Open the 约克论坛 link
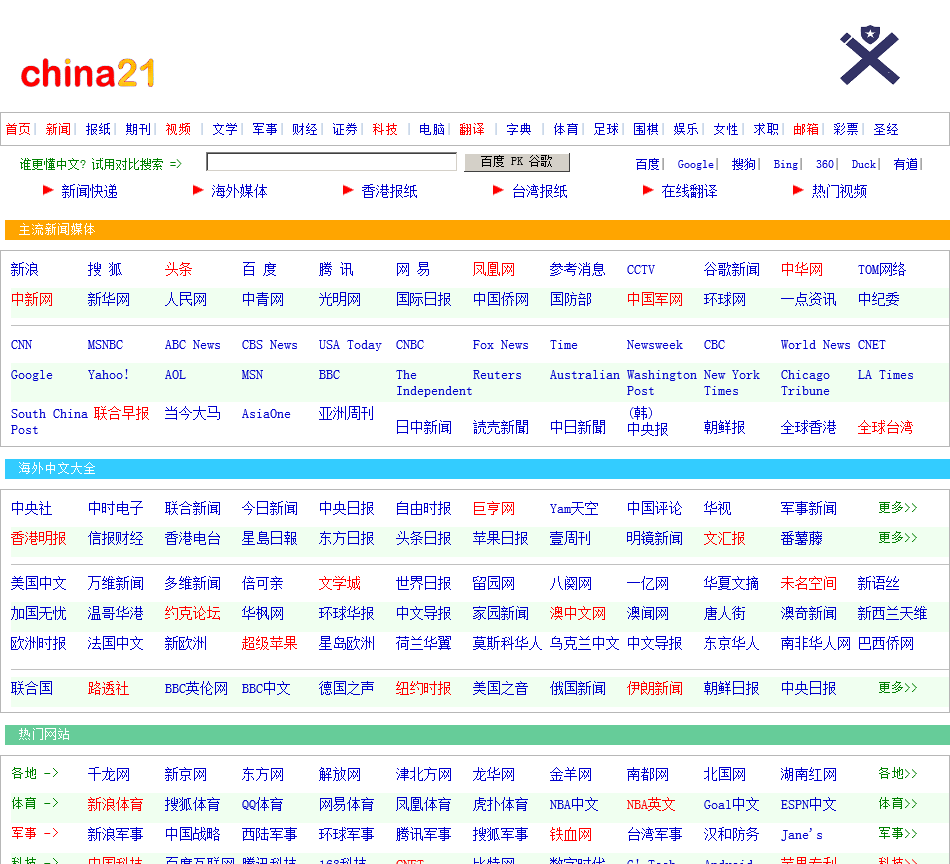 click(x=193, y=614)
